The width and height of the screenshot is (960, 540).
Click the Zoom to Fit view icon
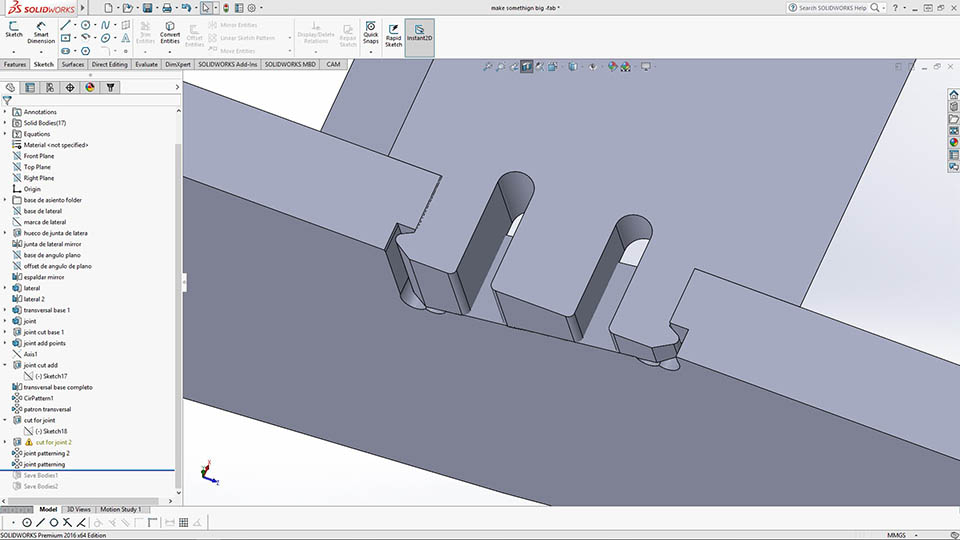tap(487, 66)
